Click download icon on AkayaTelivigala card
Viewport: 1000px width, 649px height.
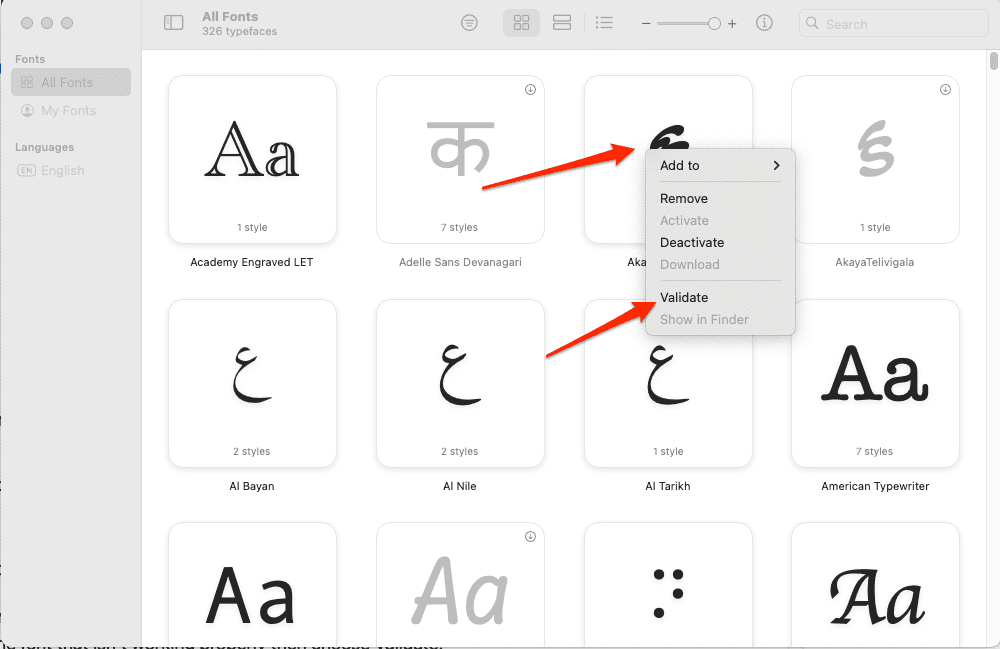click(x=945, y=90)
